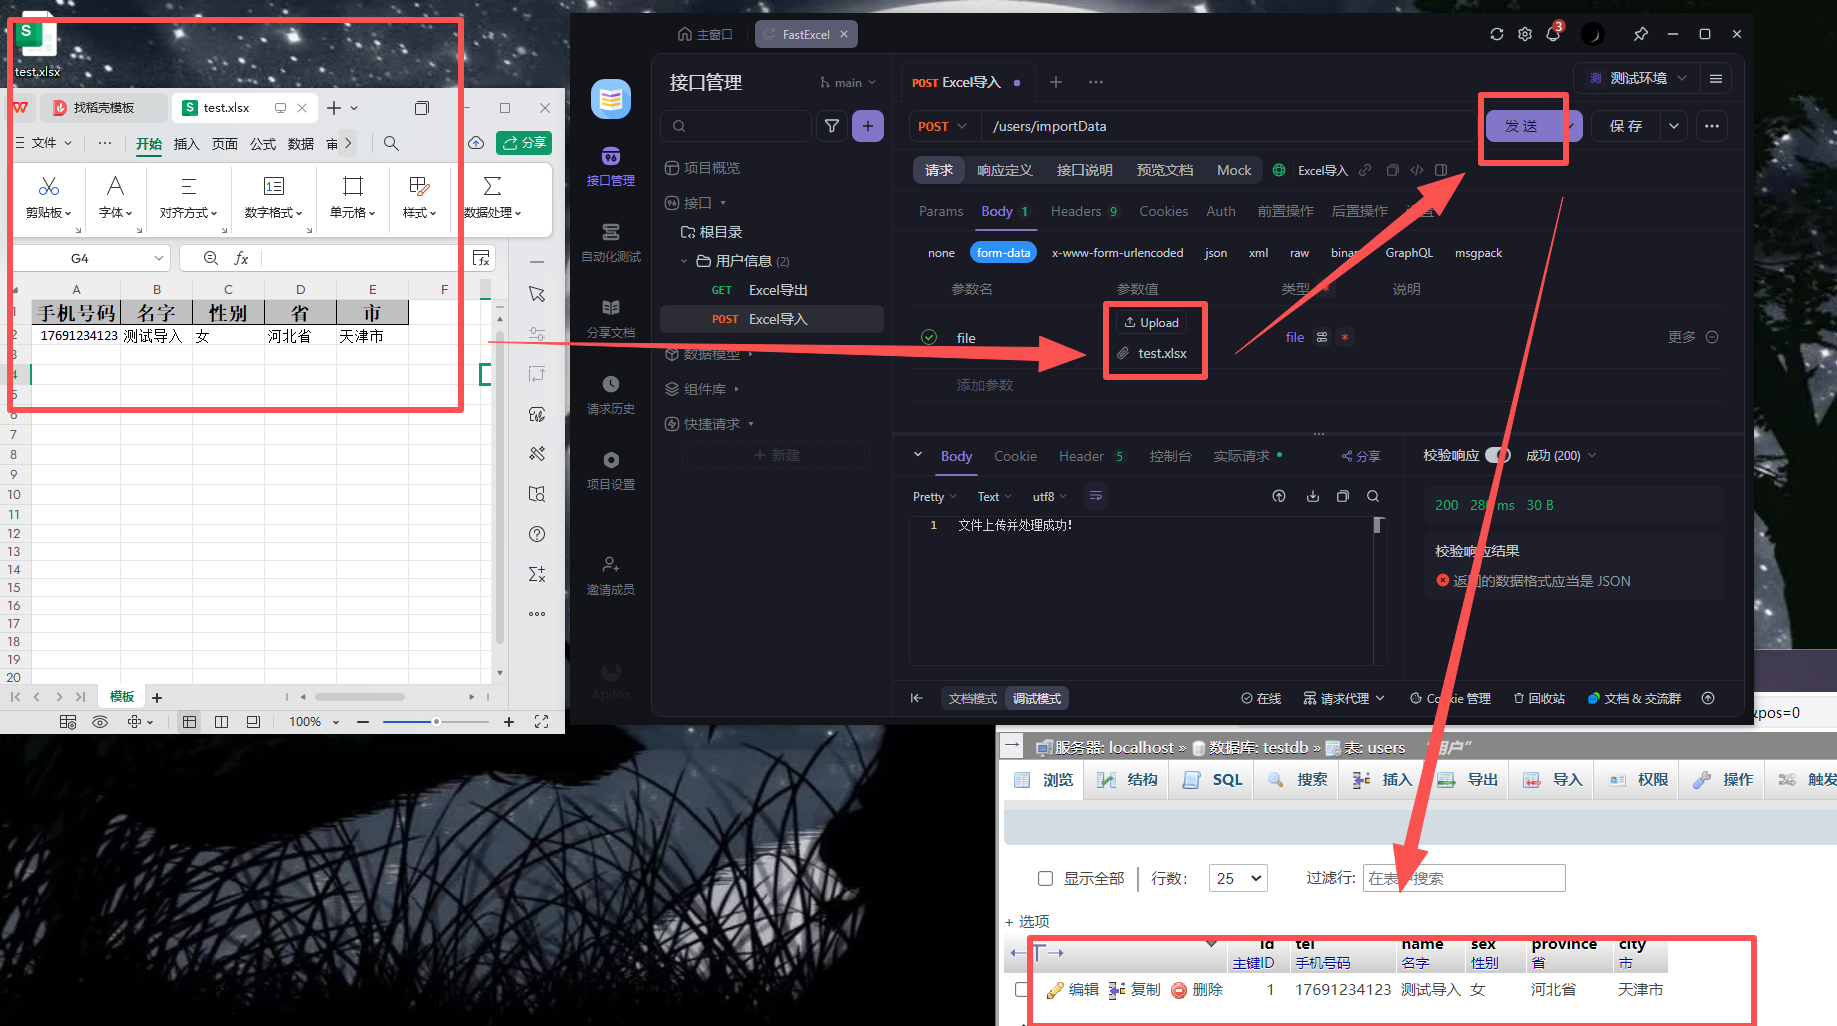Click the selection arrow tool in the WPS side panel
The width and height of the screenshot is (1837, 1026).
coord(537,294)
